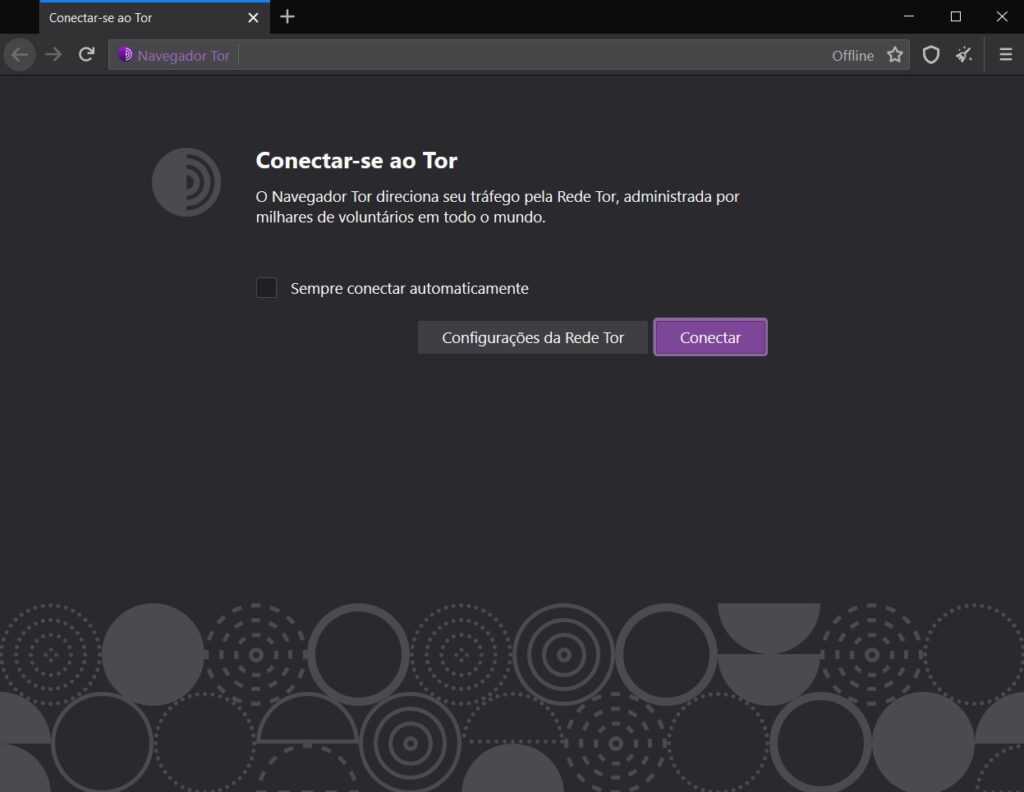
Task: Reload the page with the refresh icon
Action: click(86, 54)
